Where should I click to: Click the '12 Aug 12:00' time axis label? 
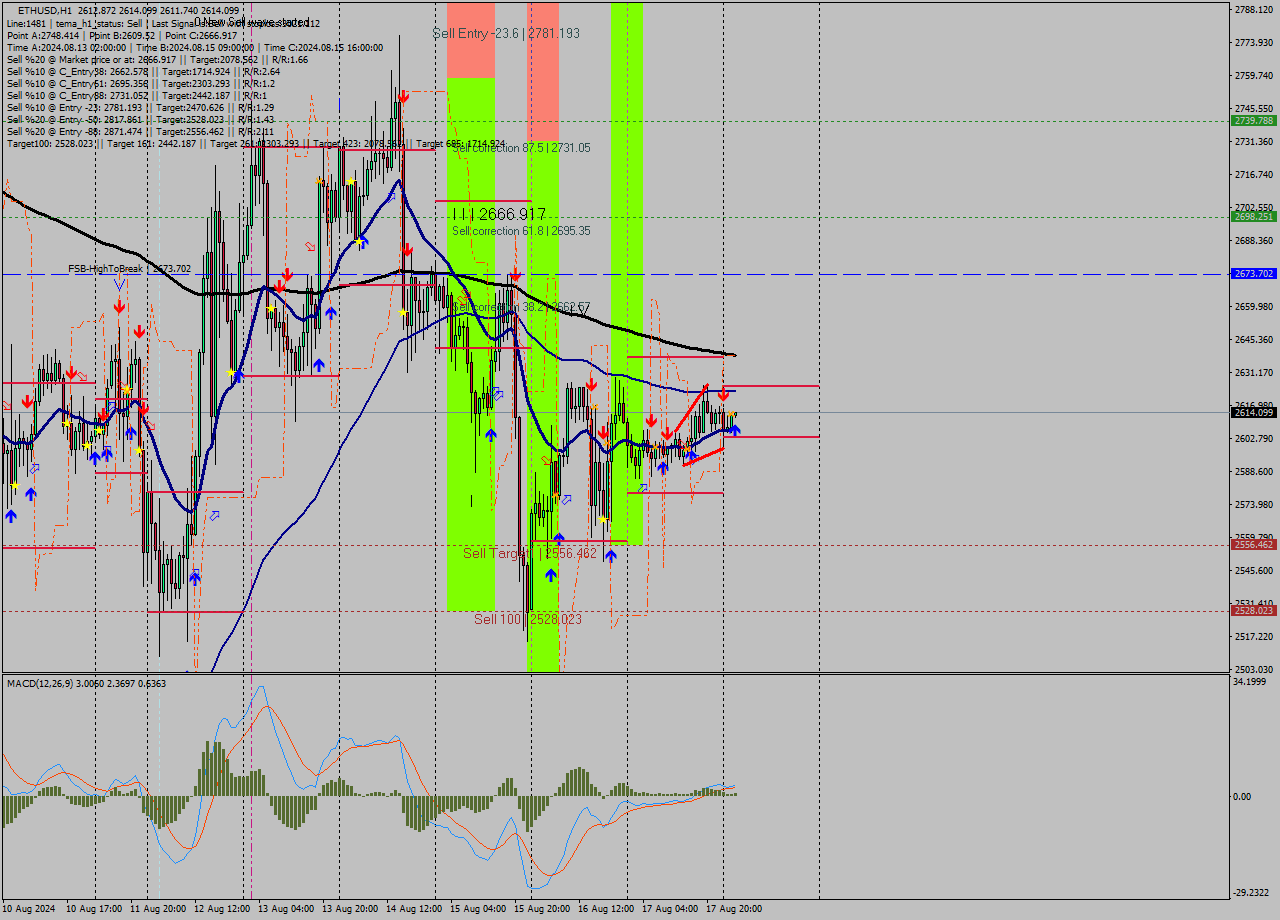tap(222, 909)
